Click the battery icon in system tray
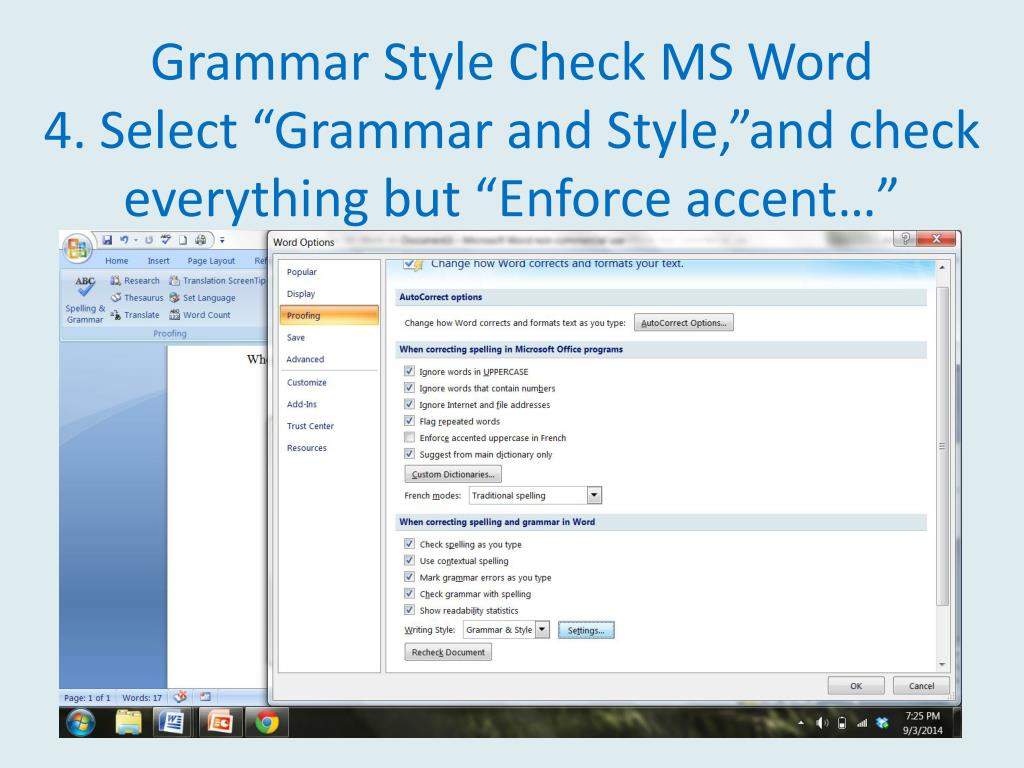1024x768 pixels. tap(842, 723)
